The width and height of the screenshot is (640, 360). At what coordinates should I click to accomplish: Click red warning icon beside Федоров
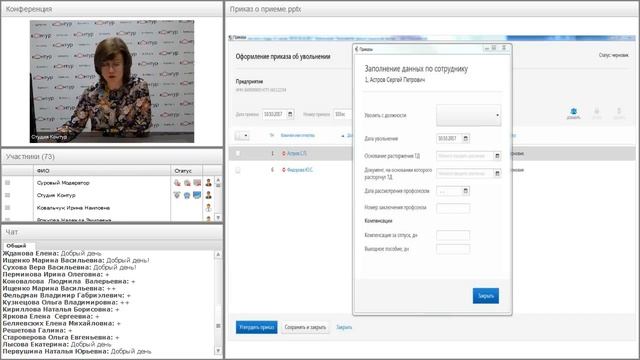pos(284,170)
